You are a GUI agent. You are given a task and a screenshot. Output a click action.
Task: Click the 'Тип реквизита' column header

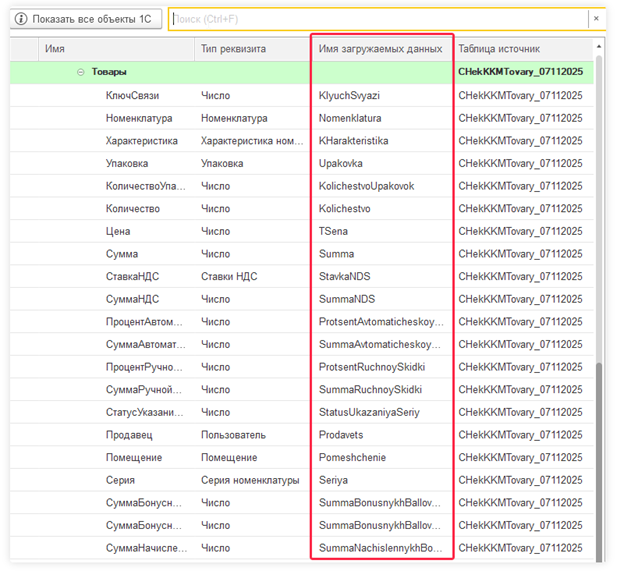click(x=233, y=48)
